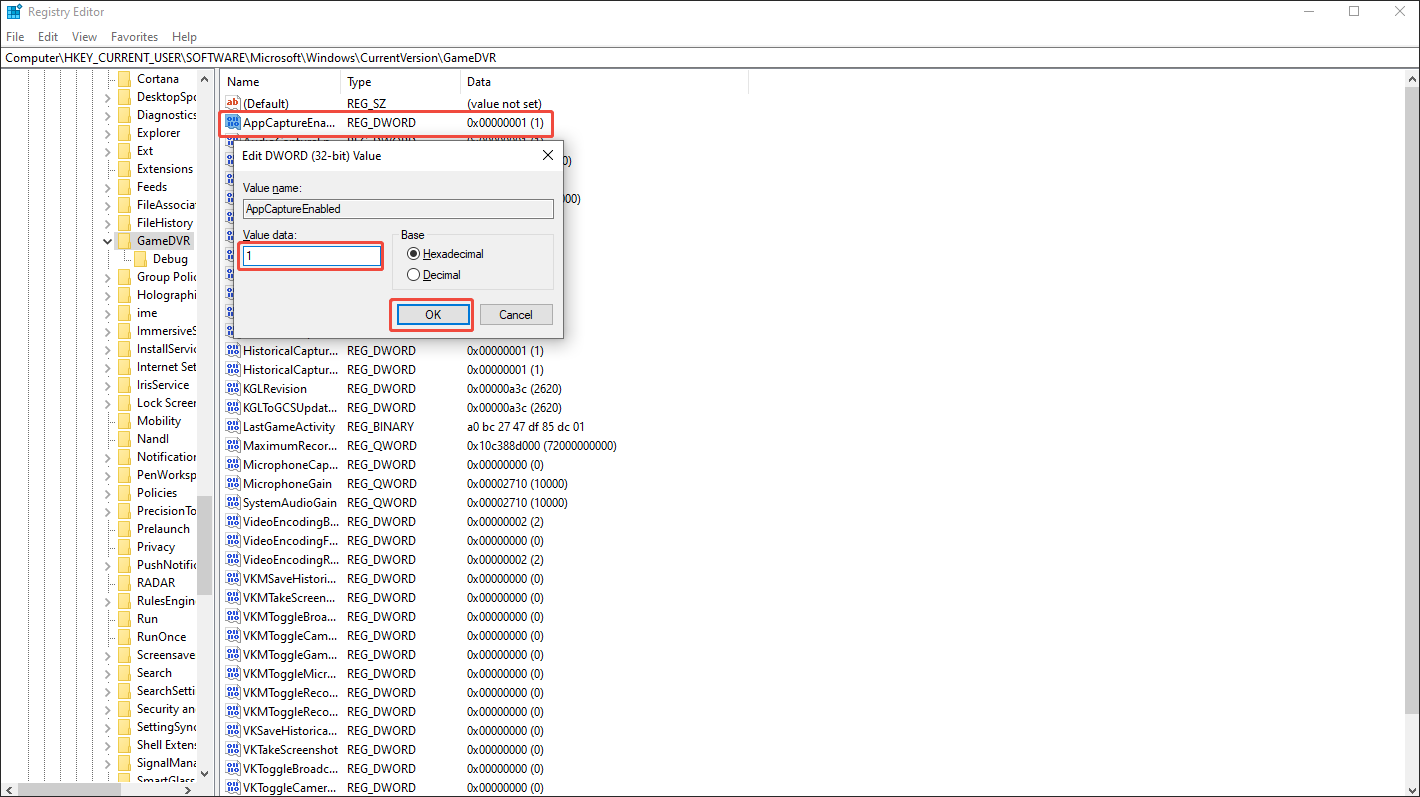Click the VKTakeScreenshot value icon

point(233,749)
